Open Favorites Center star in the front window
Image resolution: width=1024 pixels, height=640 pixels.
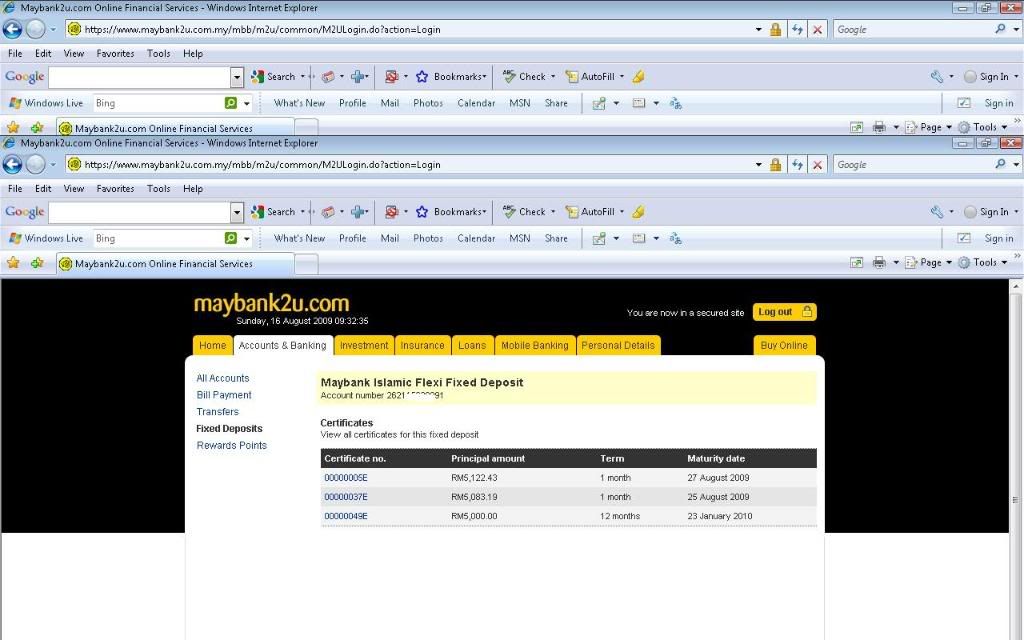(13, 263)
